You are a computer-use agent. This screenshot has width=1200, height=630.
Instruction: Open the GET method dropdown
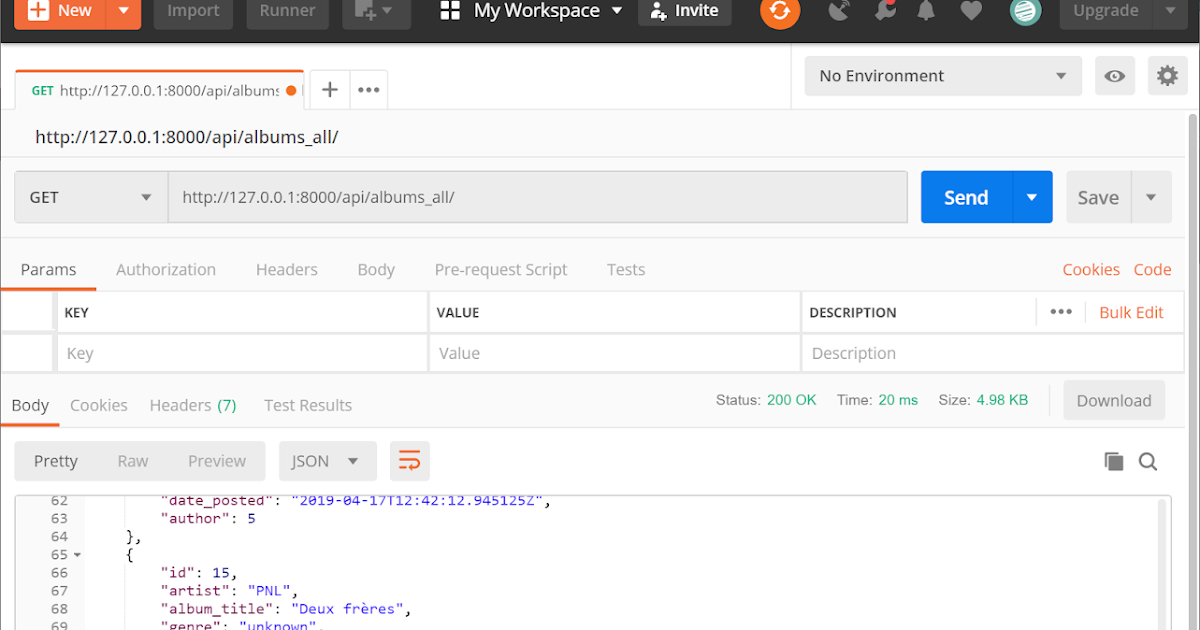tap(90, 197)
